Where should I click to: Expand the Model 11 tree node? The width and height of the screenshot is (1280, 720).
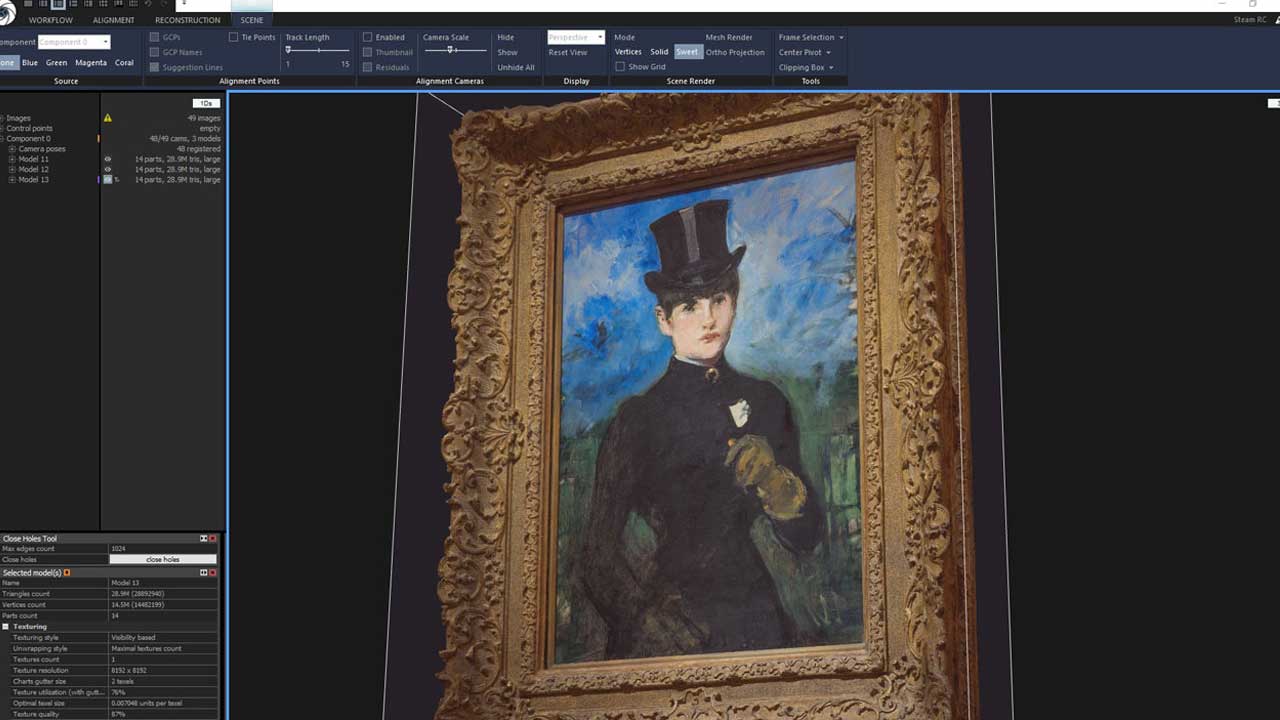(x=12, y=159)
